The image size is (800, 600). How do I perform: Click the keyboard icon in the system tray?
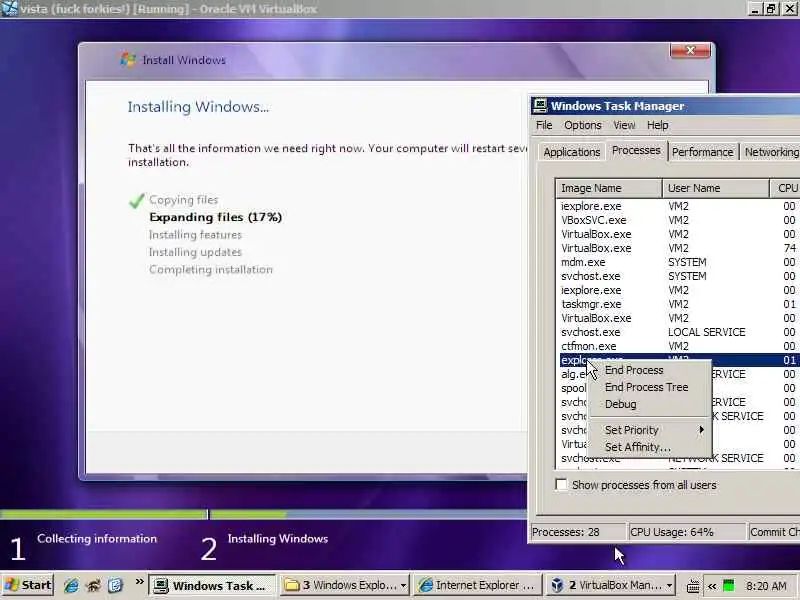(x=693, y=586)
